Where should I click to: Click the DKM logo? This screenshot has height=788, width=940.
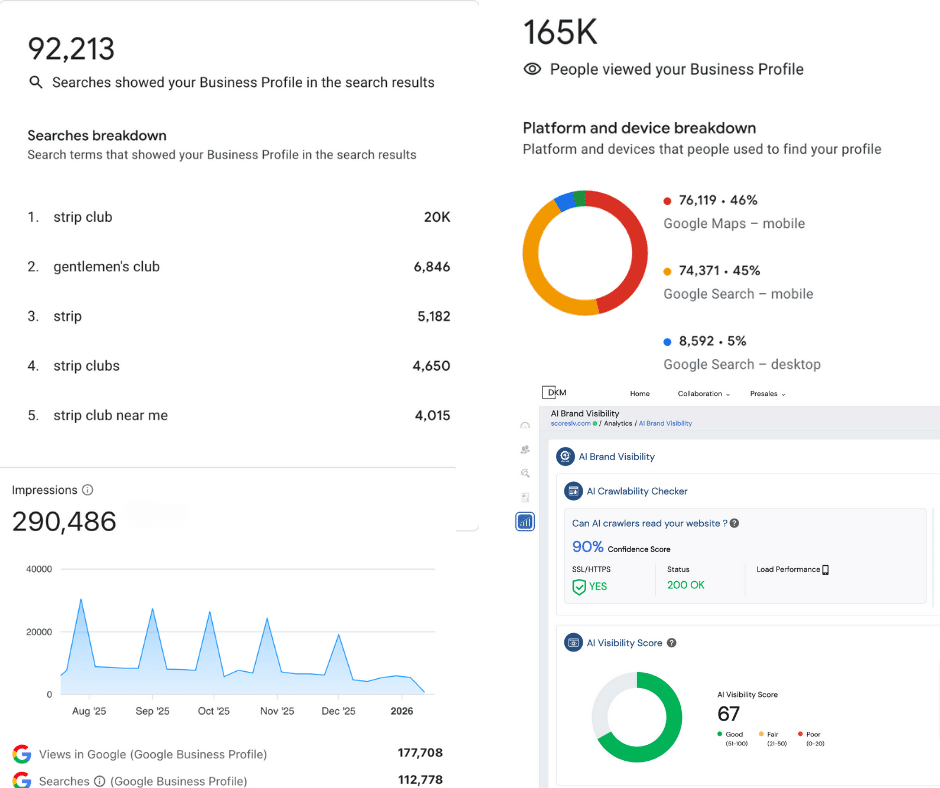coord(554,392)
